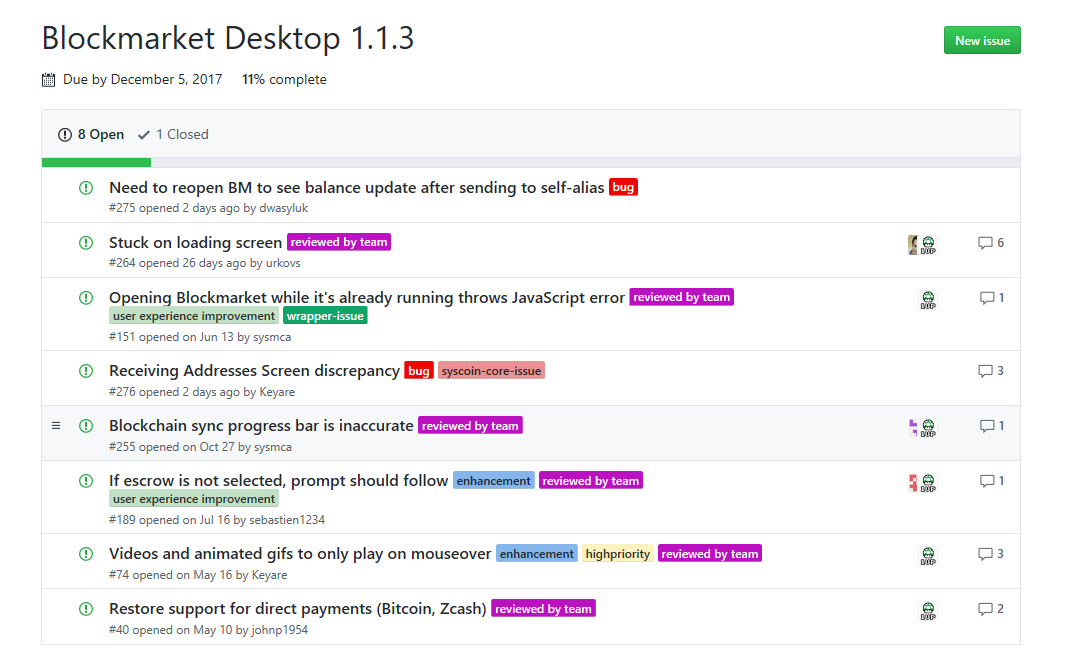The height and width of the screenshot is (671, 1074).
Task: Click open-issue icon for Restore support issue
Action: tap(86, 609)
